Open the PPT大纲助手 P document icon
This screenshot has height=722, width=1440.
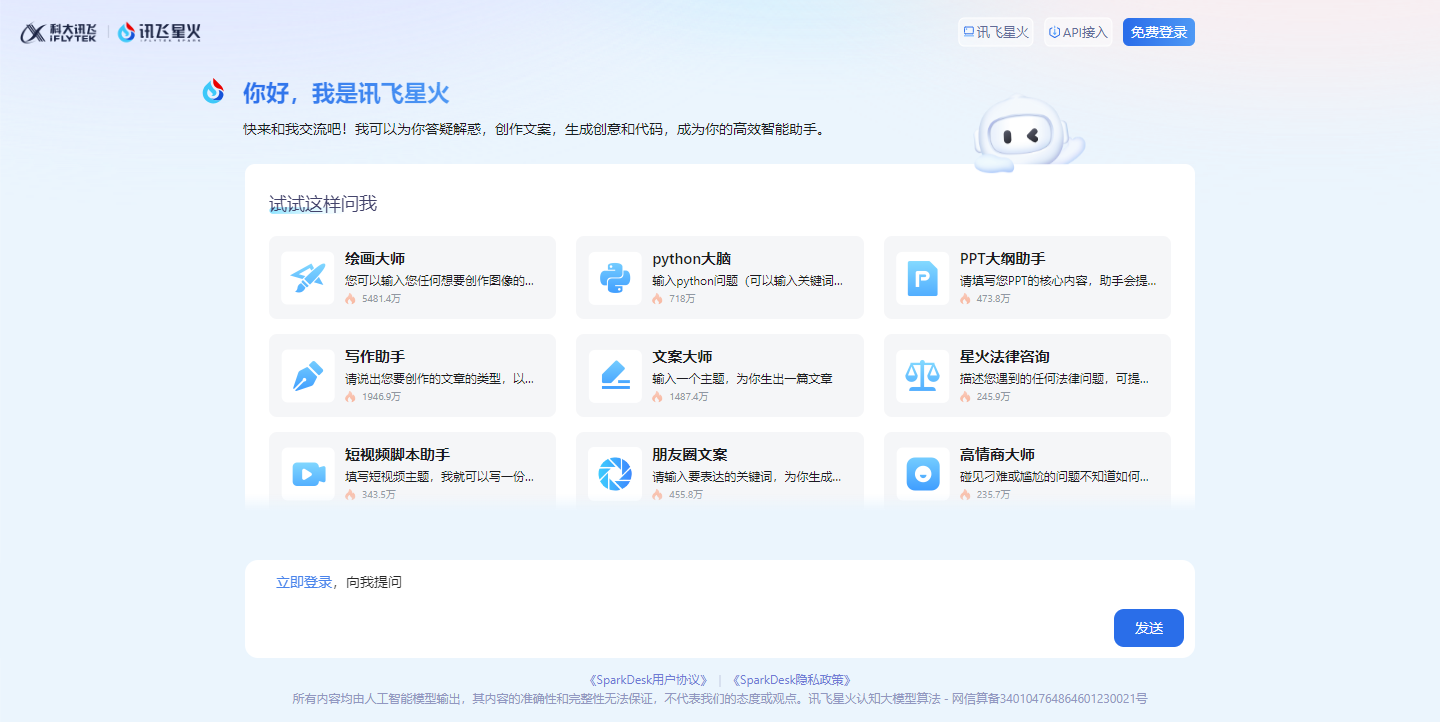tap(922, 278)
